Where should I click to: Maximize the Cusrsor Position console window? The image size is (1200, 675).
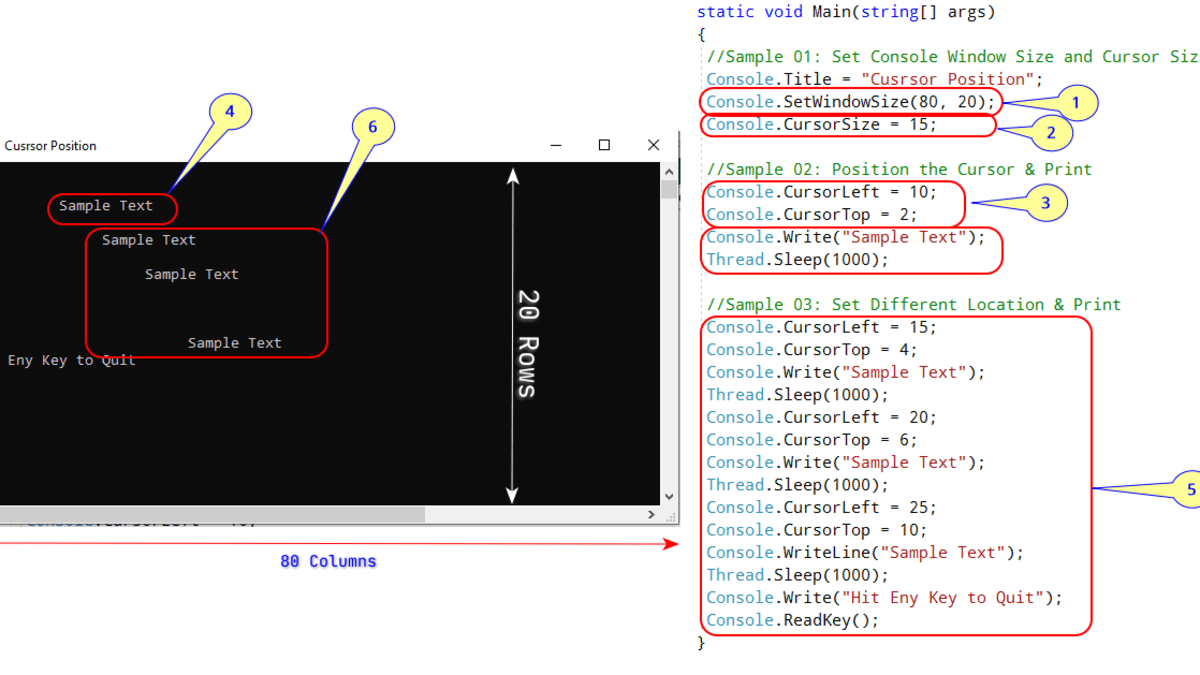coord(604,145)
